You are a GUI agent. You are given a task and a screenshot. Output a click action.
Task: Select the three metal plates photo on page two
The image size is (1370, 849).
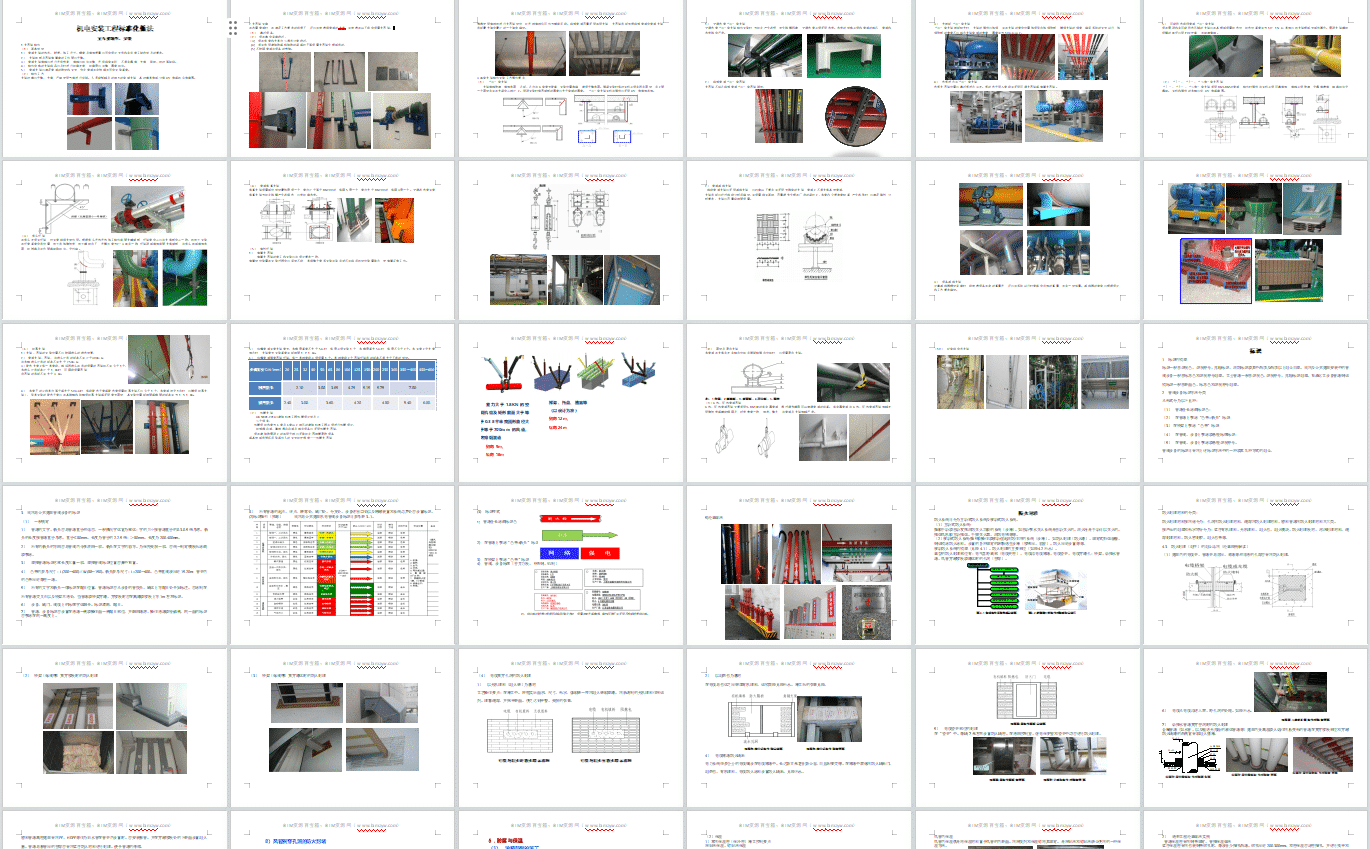click(x=392, y=70)
